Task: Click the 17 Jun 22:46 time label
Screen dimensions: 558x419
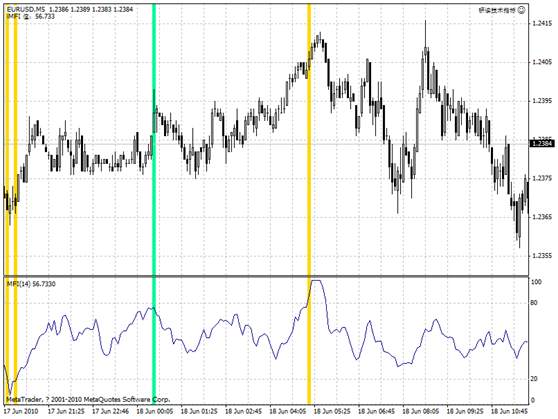Action: point(110,411)
